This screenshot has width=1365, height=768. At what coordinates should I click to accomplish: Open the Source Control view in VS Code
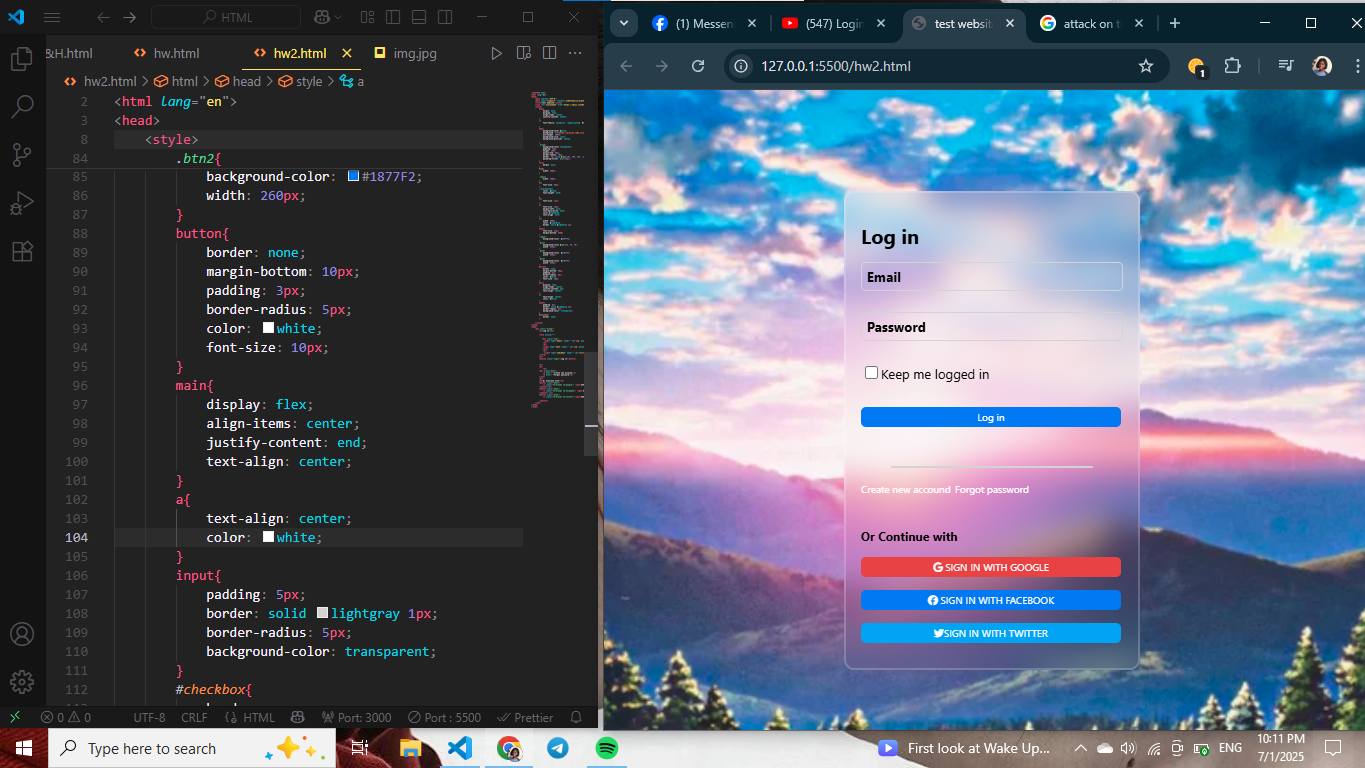click(x=21, y=155)
